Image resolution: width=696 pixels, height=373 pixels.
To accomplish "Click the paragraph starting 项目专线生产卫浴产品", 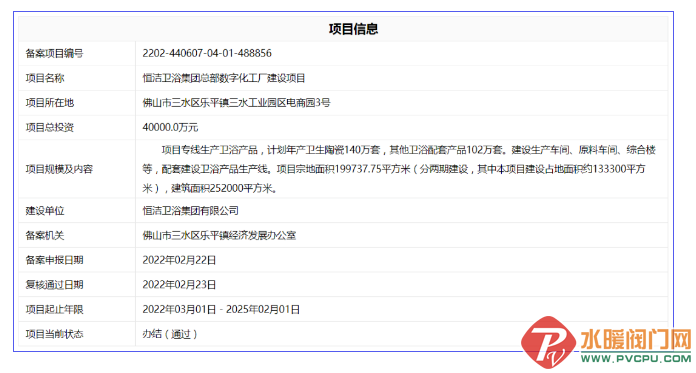I will pos(399,169).
